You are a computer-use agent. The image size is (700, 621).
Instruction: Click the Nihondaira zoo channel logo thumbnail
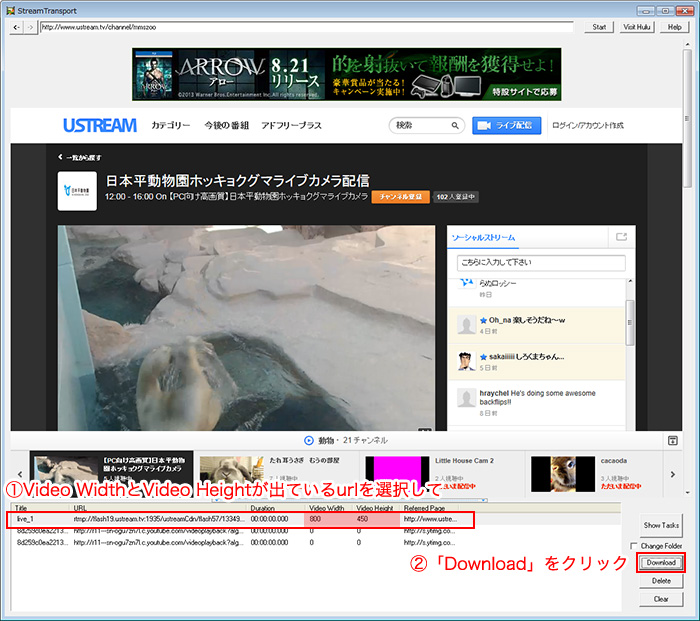point(77,191)
